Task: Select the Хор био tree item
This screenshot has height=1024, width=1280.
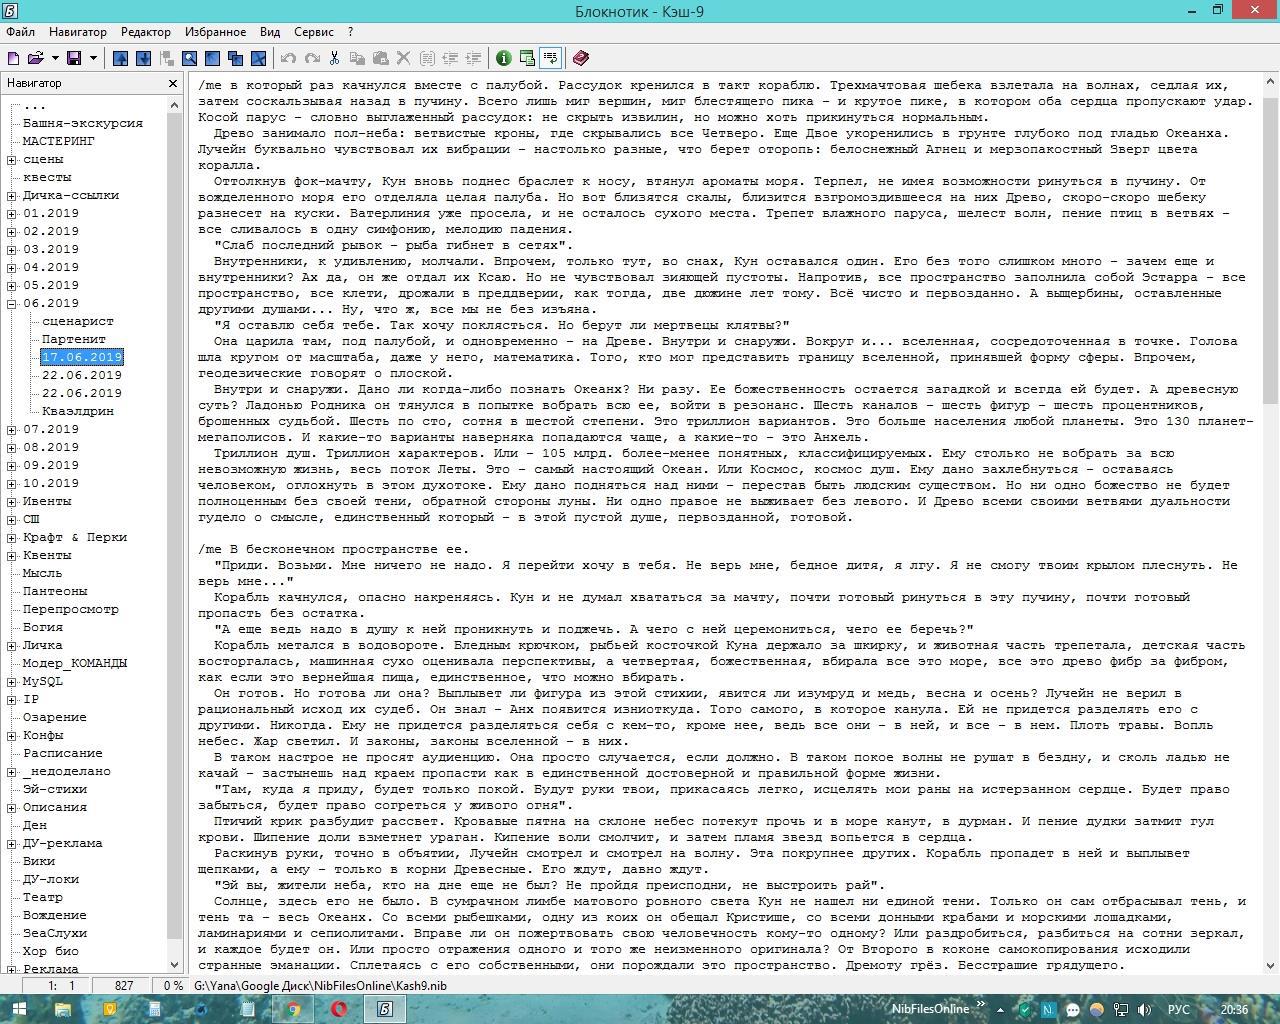Action: tap(51, 951)
